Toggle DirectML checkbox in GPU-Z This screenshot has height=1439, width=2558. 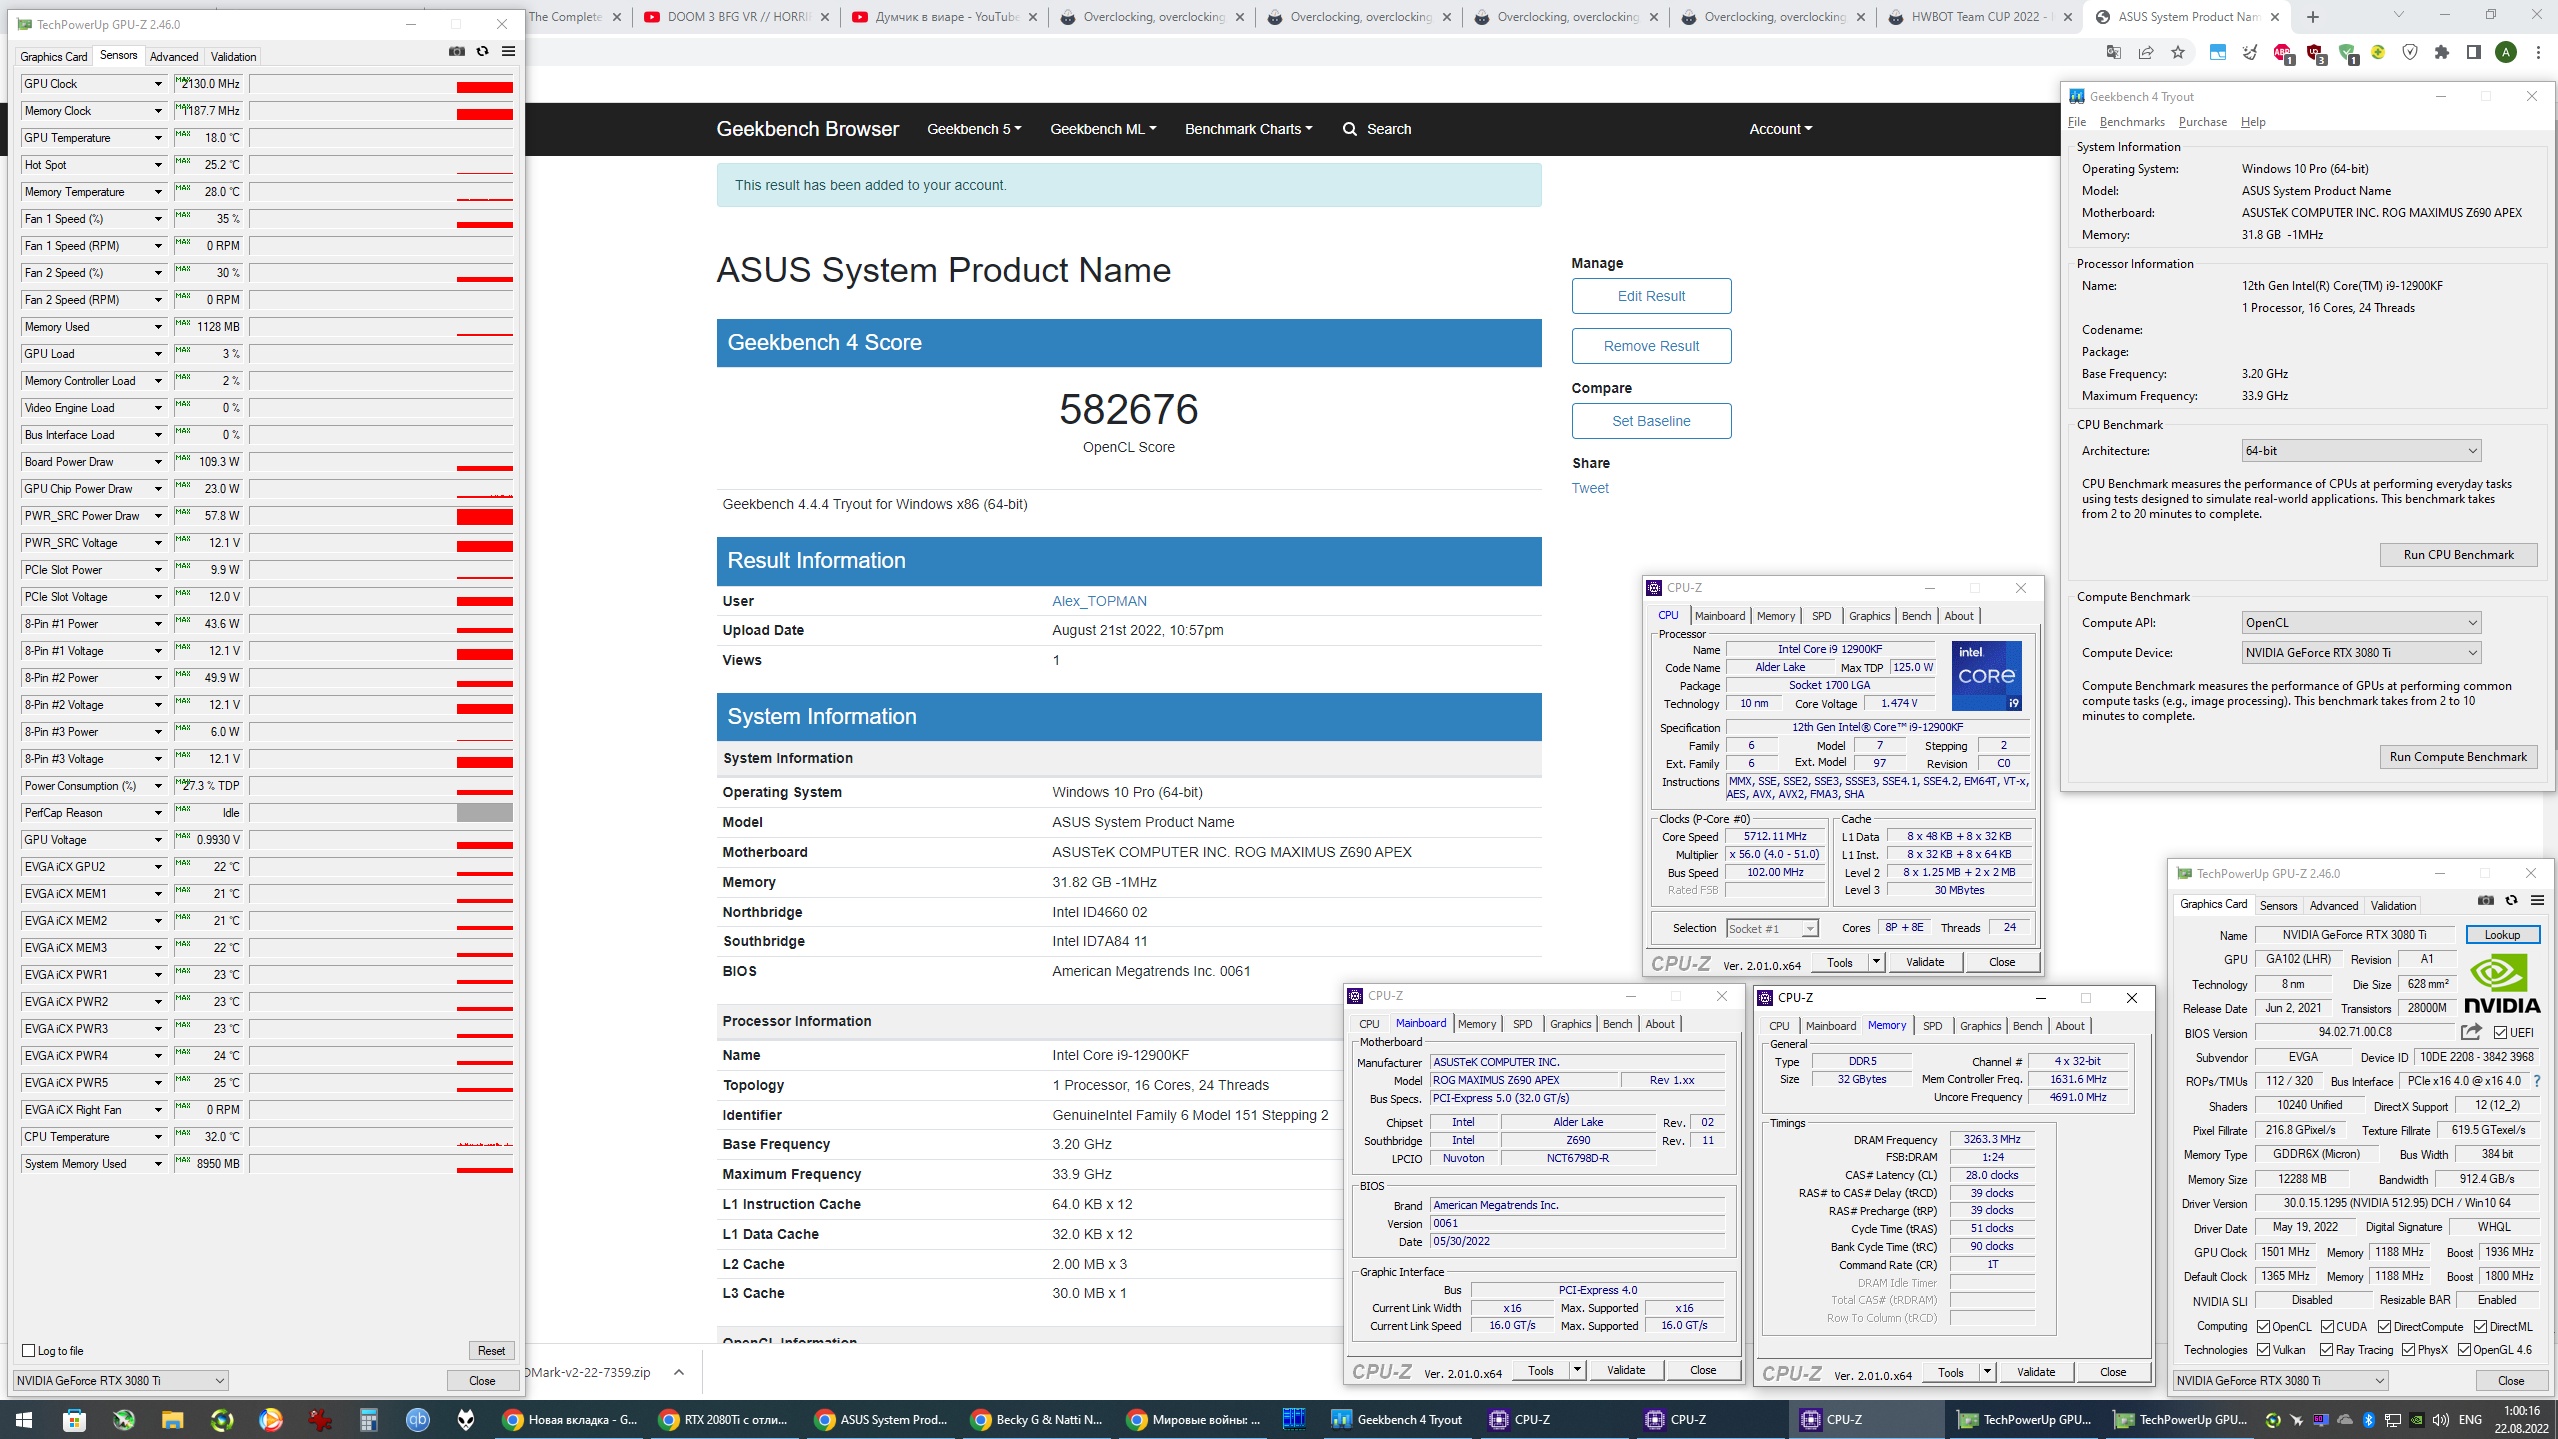[2481, 1327]
